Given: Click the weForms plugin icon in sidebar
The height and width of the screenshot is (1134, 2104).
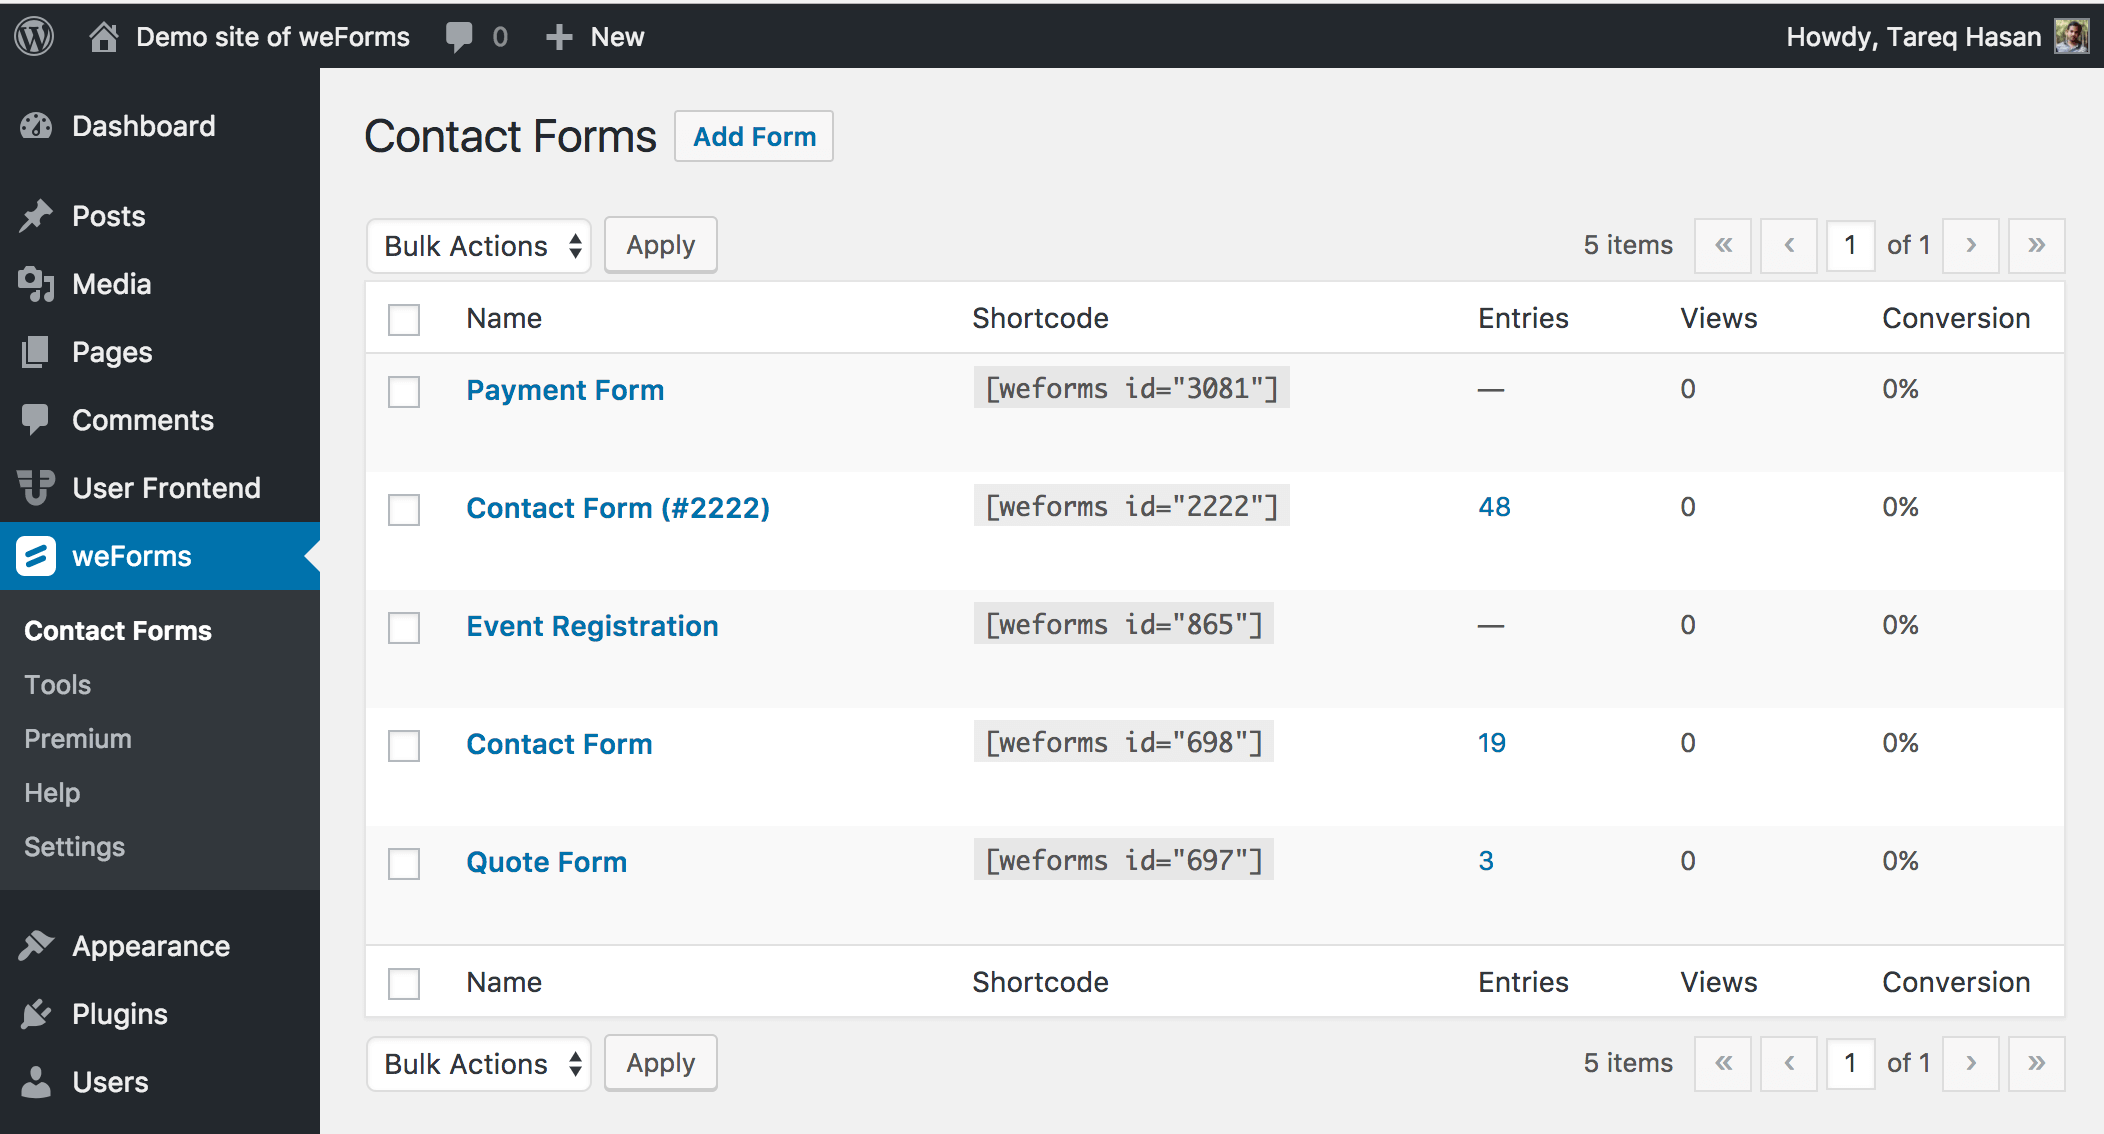Looking at the screenshot, I should click(36, 556).
